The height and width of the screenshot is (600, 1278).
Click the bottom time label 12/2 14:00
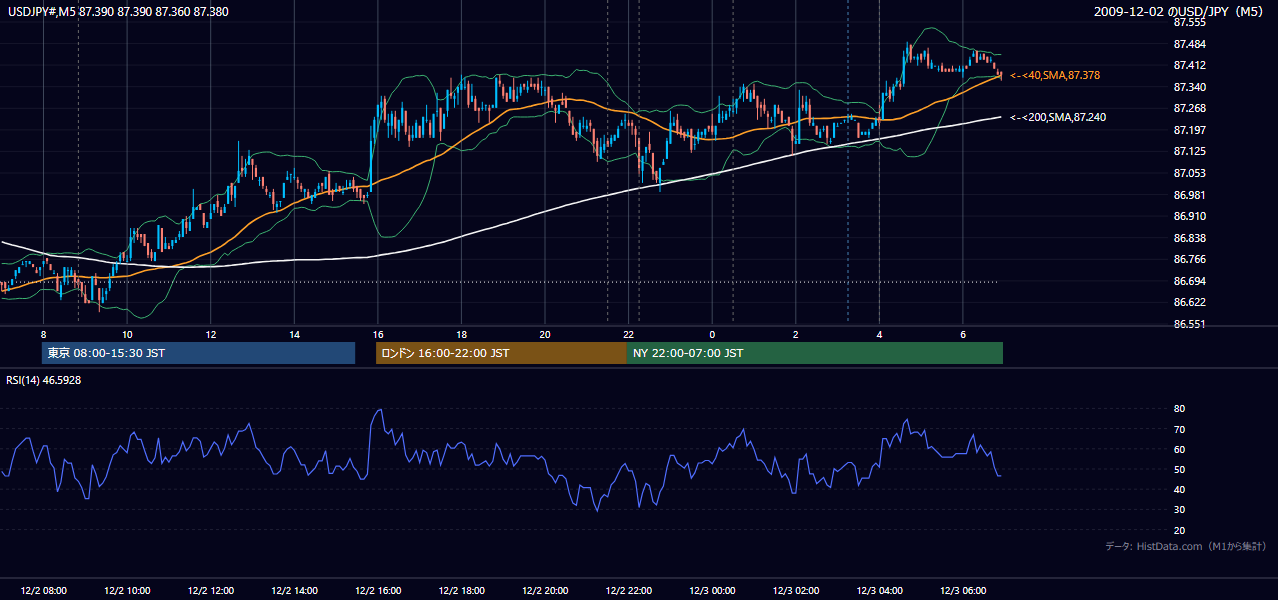click(x=294, y=590)
